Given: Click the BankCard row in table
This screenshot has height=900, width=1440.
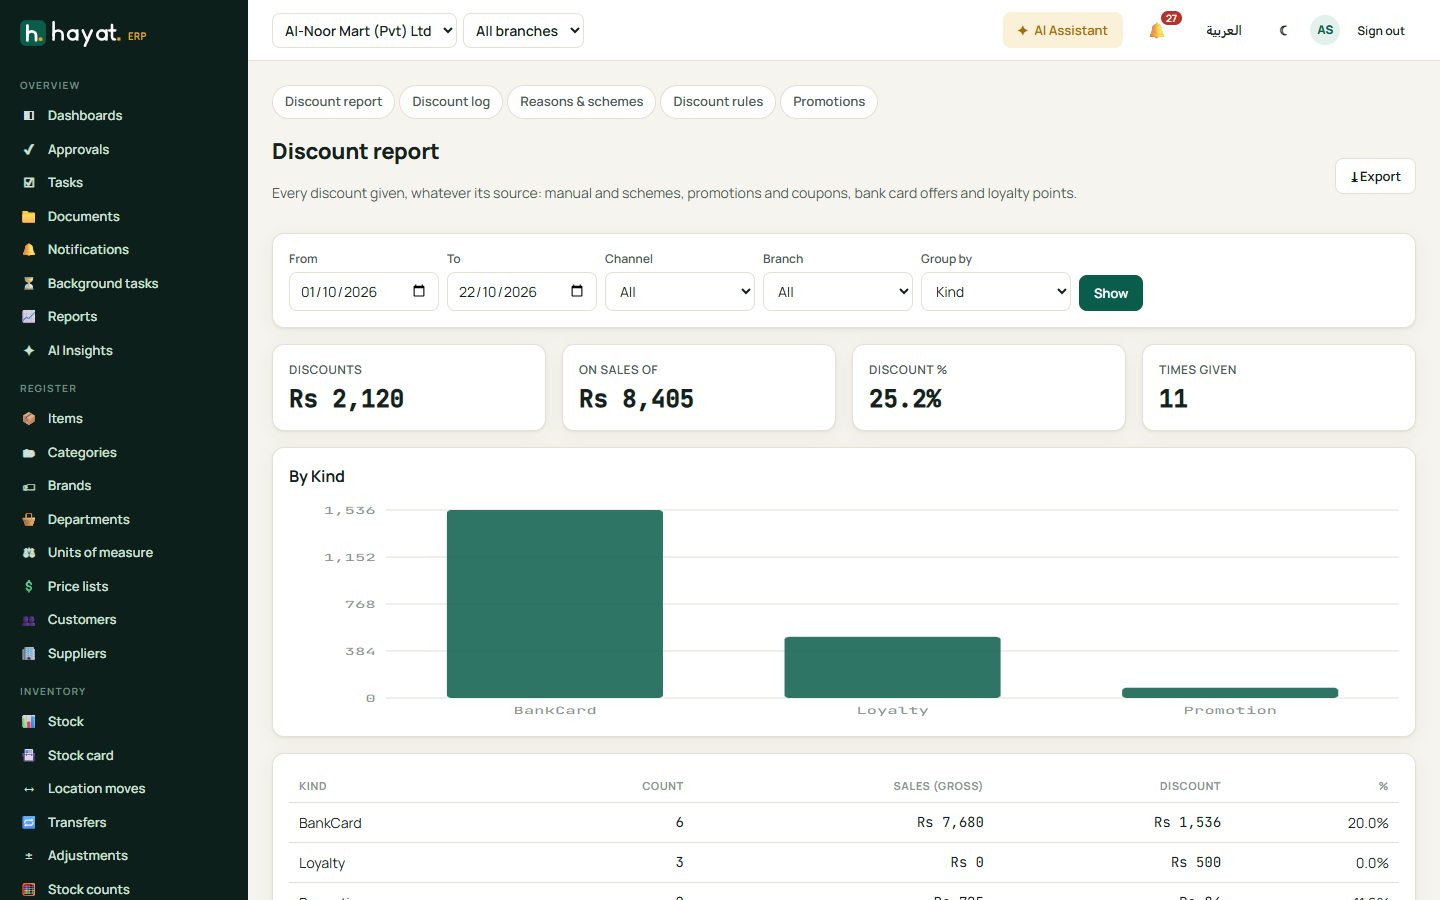Looking at the screenshot, I should (x=844, y=823).
